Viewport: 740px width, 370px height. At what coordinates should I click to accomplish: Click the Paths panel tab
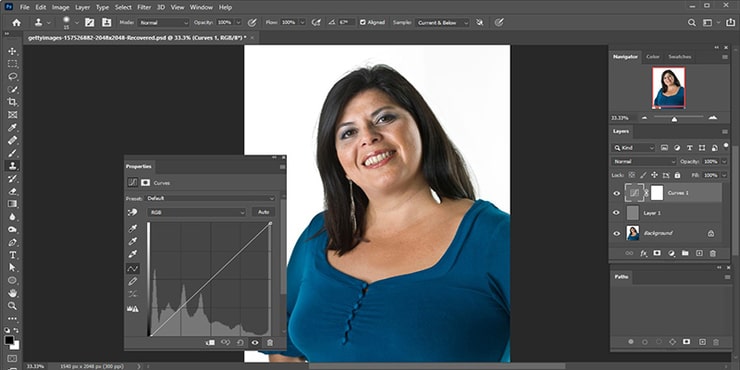pyautogui.click(x=621, y=277)
